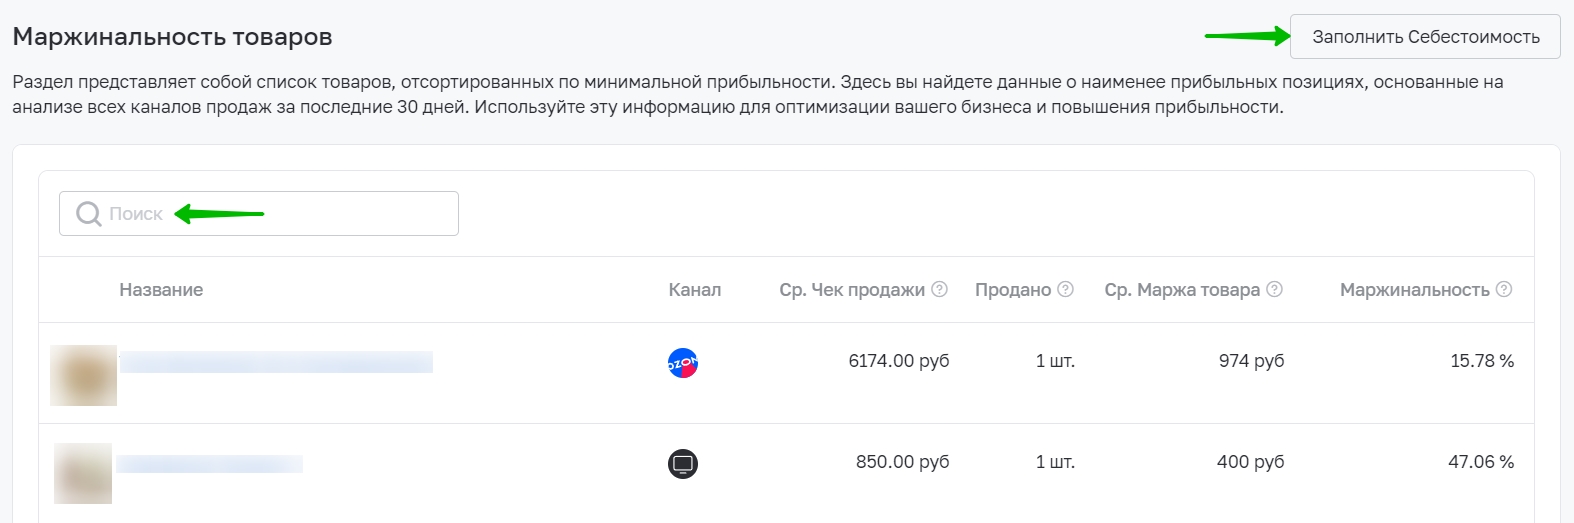Click the Канал column header

pos(694,290)
